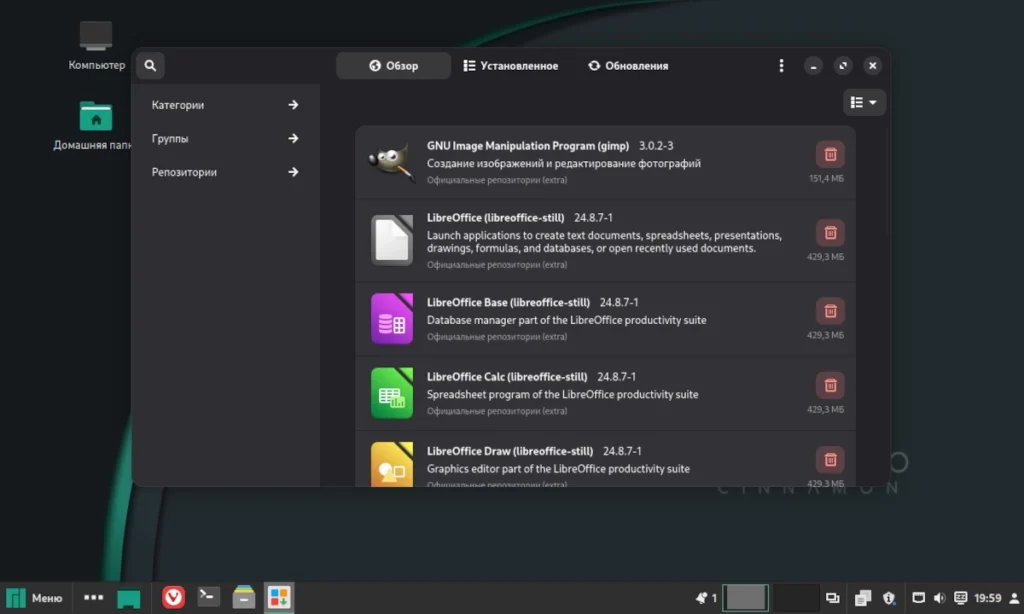1024x614 pixels.
Task: Click the purple LibreOffice Base icon
Action: [392, 318]
